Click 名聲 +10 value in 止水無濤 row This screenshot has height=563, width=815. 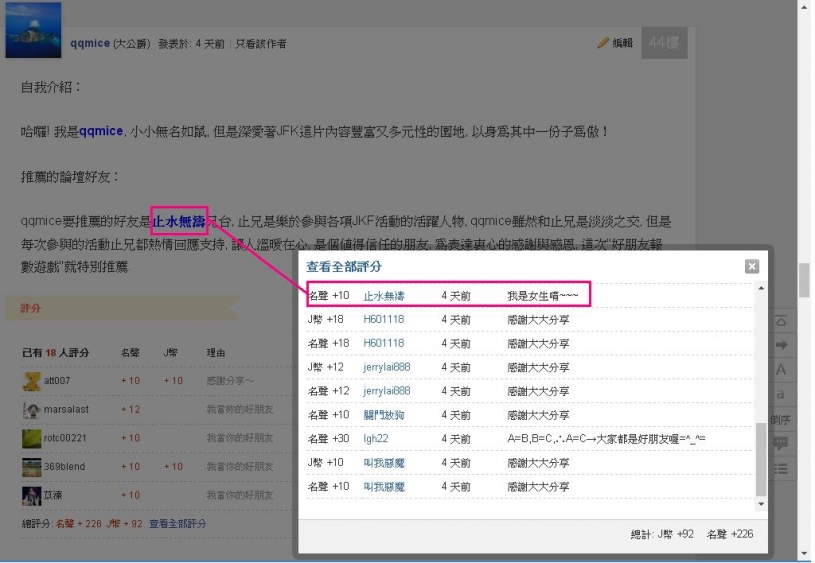[328, 296]
